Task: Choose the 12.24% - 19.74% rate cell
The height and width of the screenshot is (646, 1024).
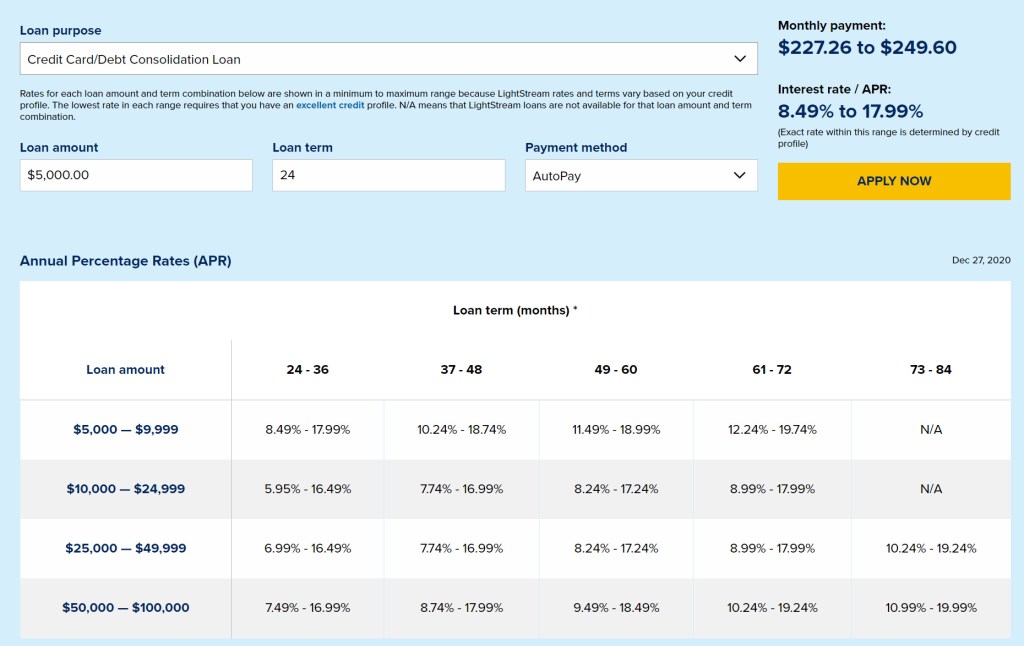Action: tap(772, 430)
